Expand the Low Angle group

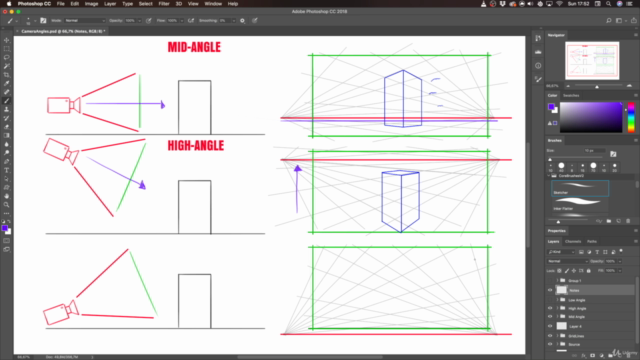pos(558,300)
